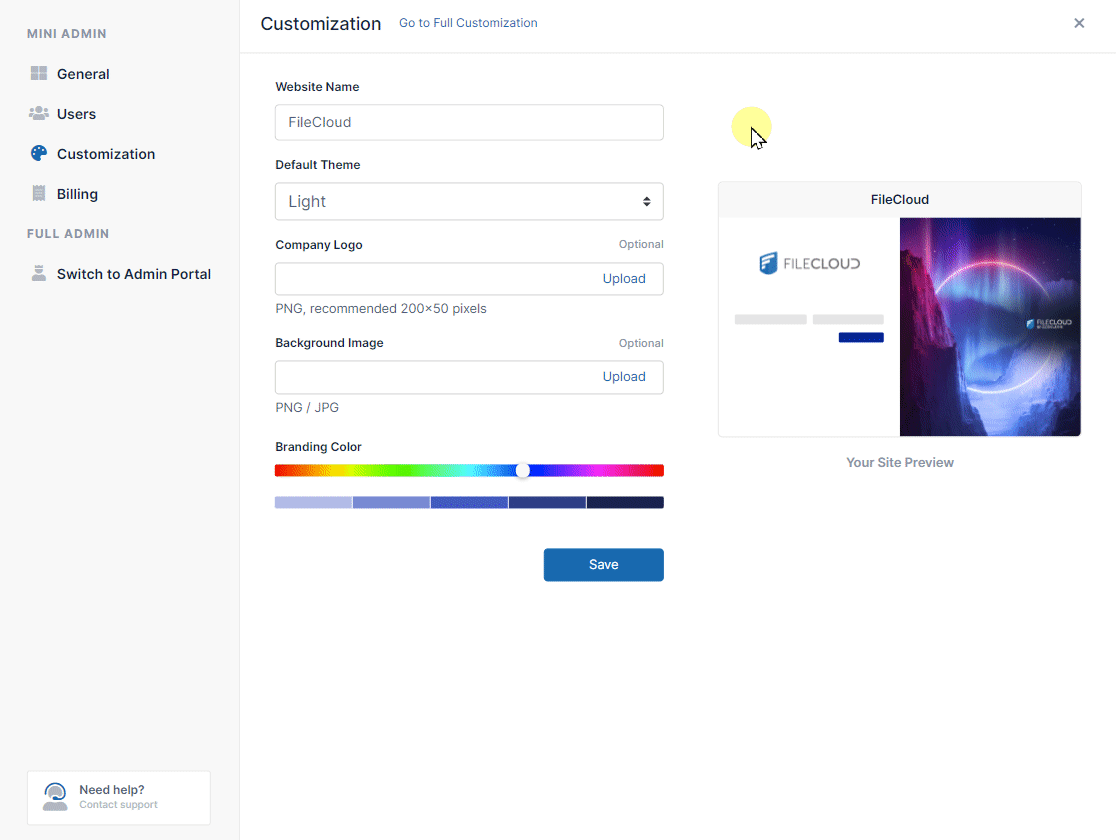
Task: Select the Billing icon in the sidebar
Action: (40, 193)
